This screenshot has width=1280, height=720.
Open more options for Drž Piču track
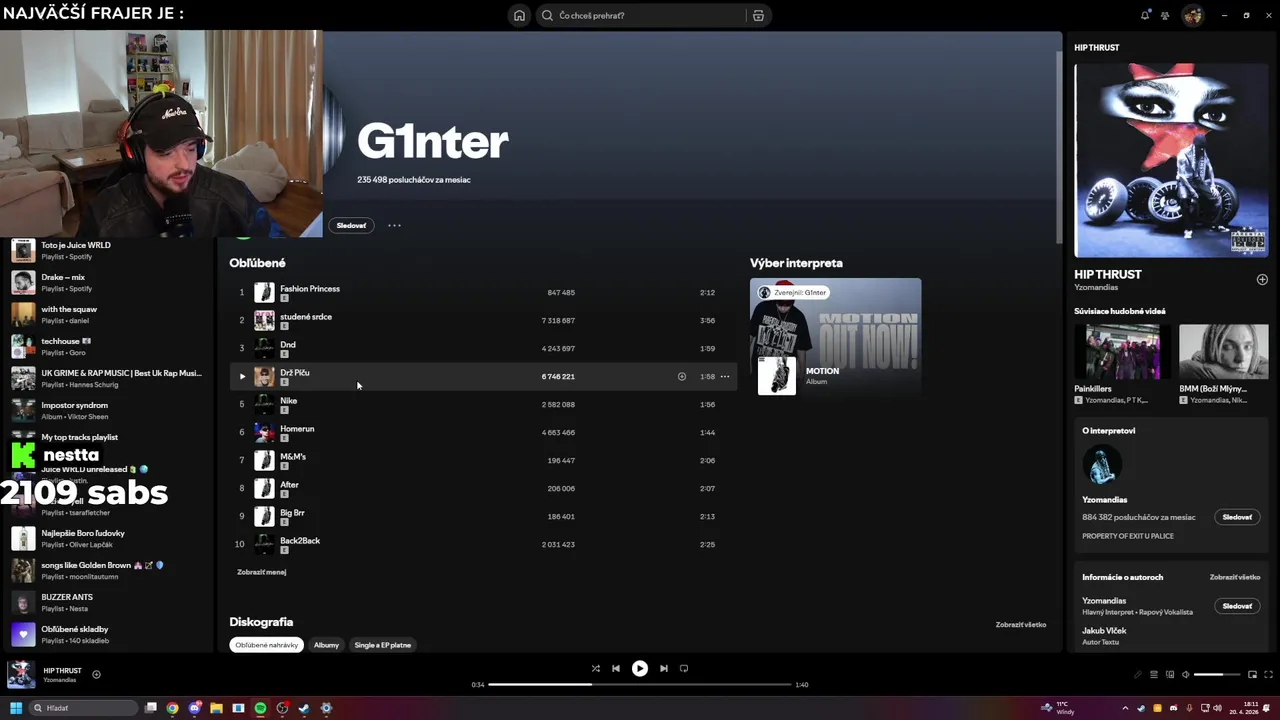pyautogui.click(x=725, y=377)
